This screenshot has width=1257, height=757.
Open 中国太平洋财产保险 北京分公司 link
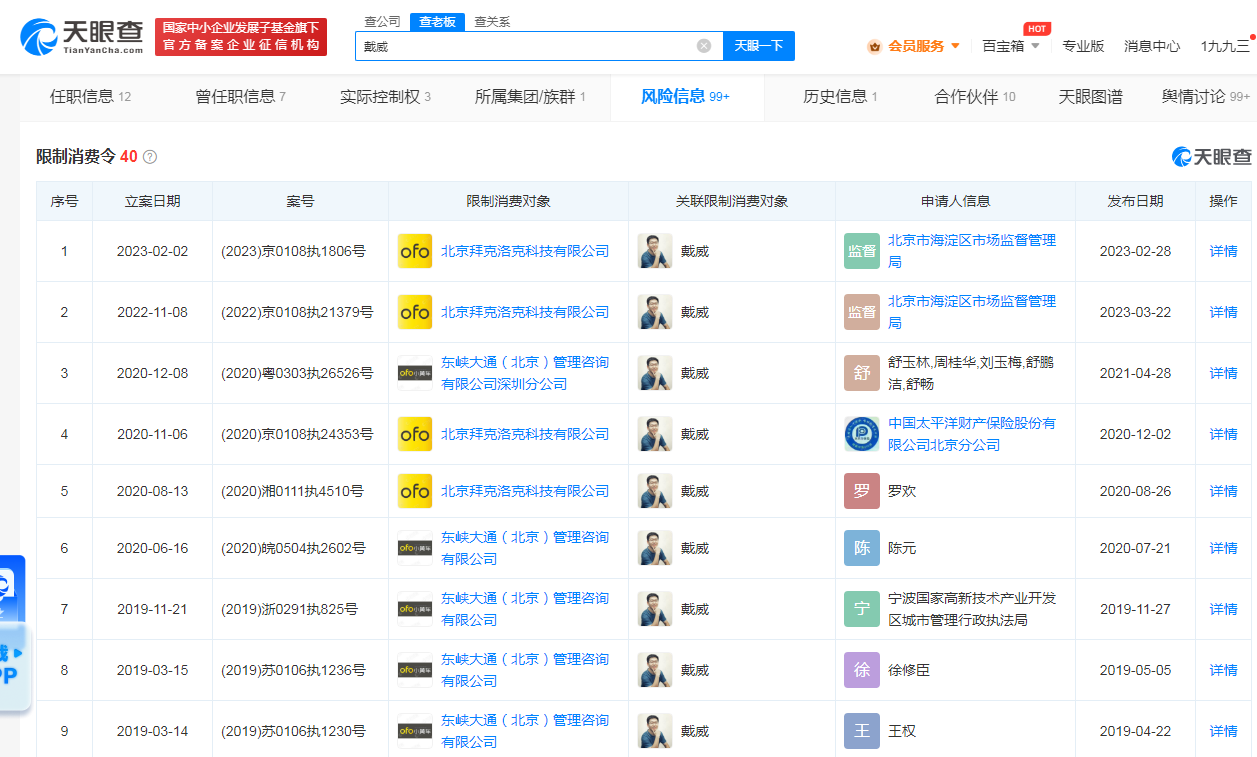point(972,434)
